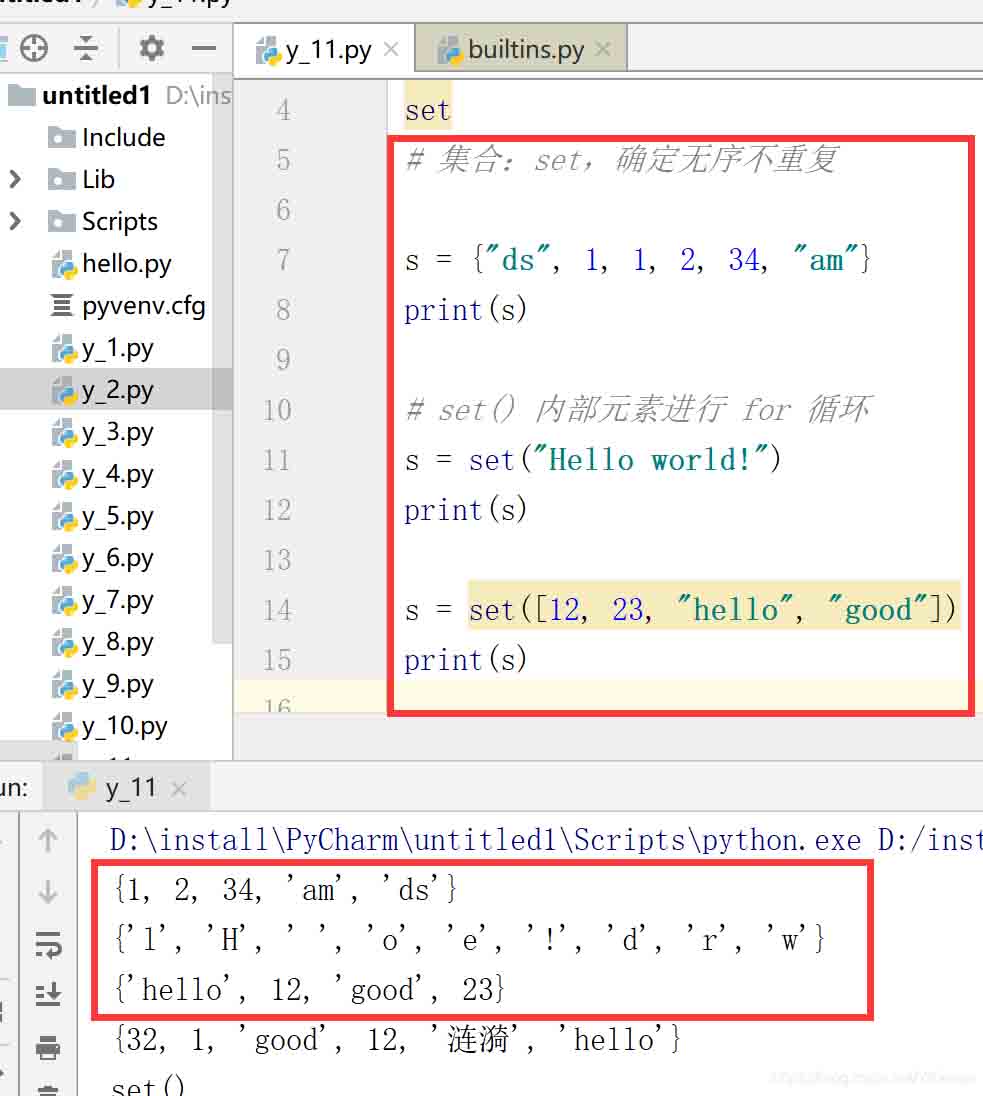983x1096 pixels.
Task: Click console output line starting with {32, 1
Action: tap(397, 1040)
